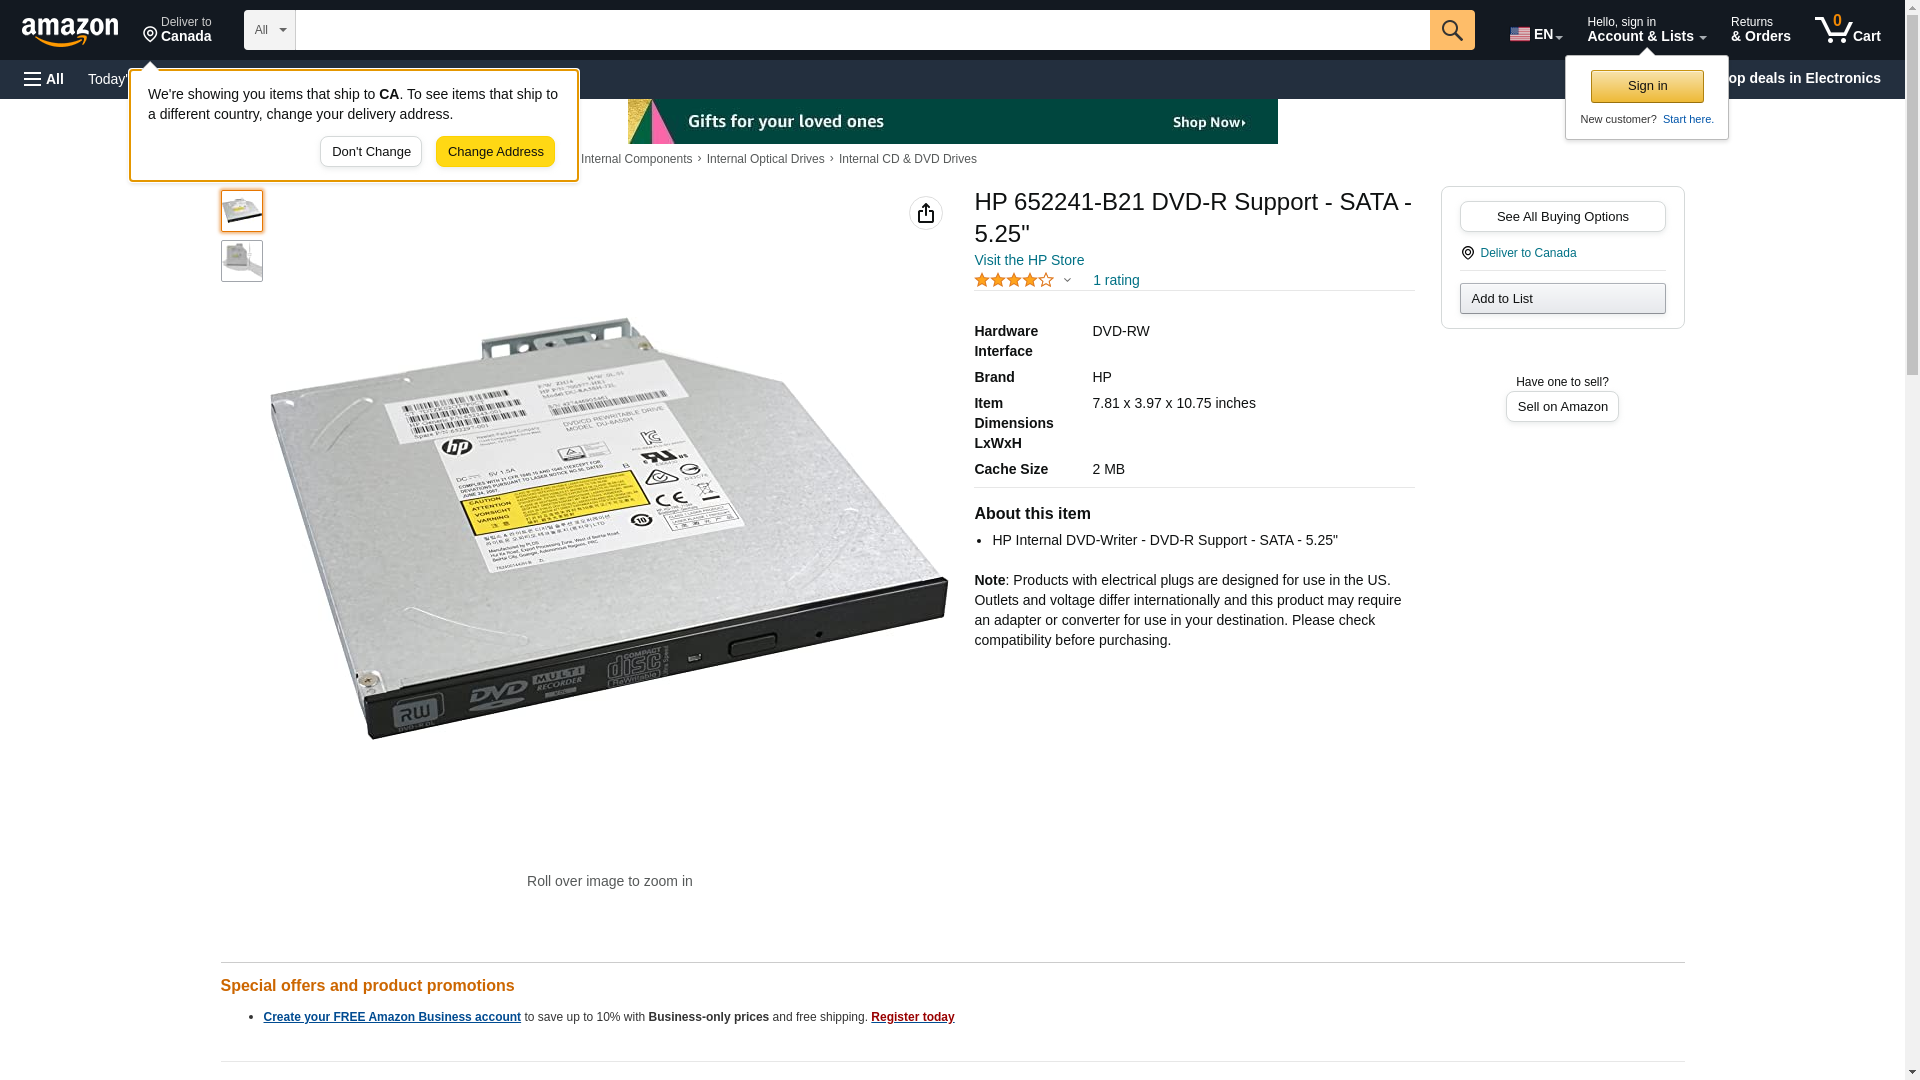Expand the search category All dropdown
The image size is (1920, 1080).
point(269,30)
